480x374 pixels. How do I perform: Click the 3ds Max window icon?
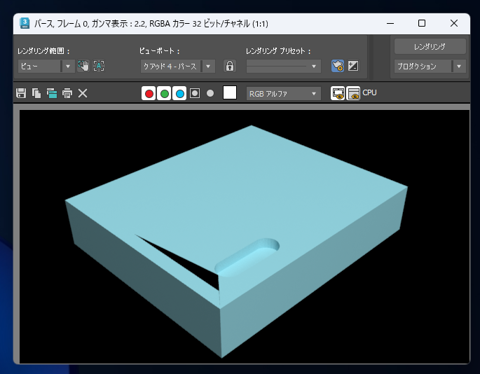25,23
